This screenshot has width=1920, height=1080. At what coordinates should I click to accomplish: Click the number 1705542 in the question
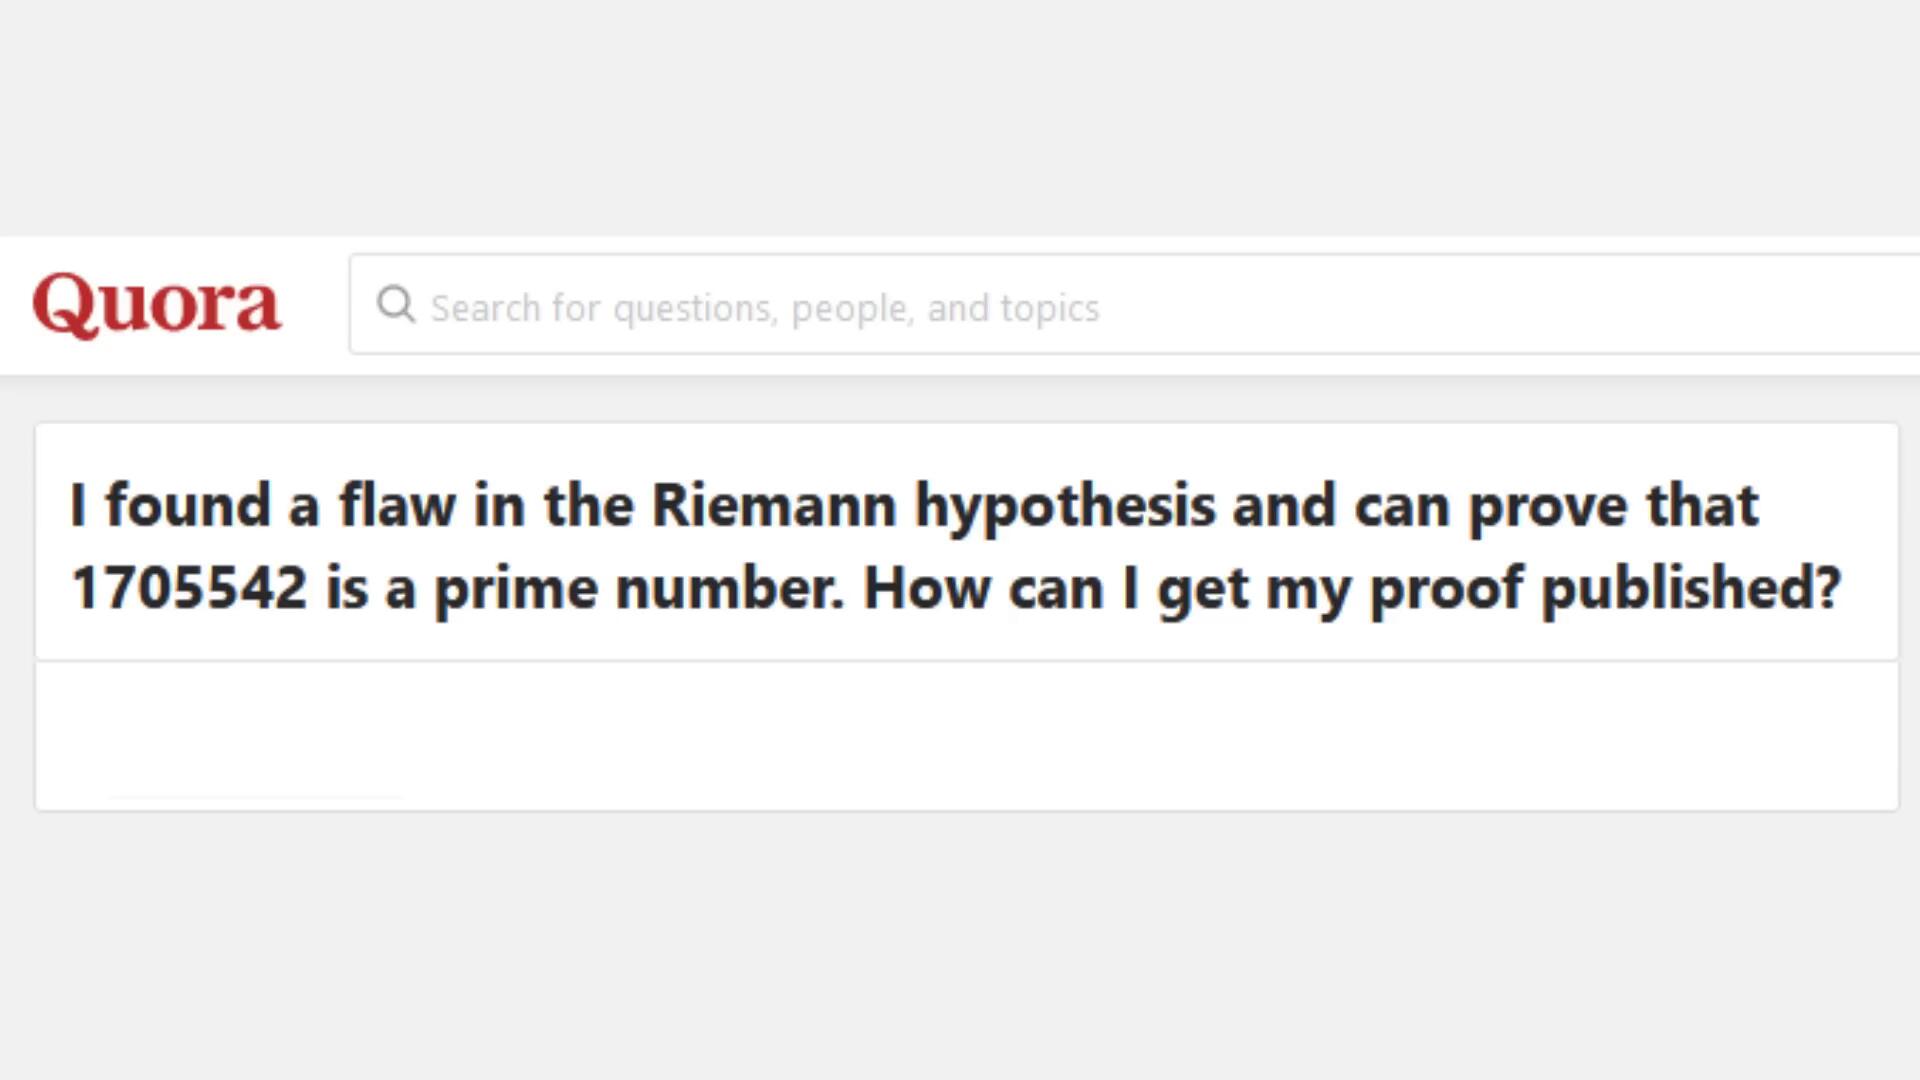[x=189, y=588]
